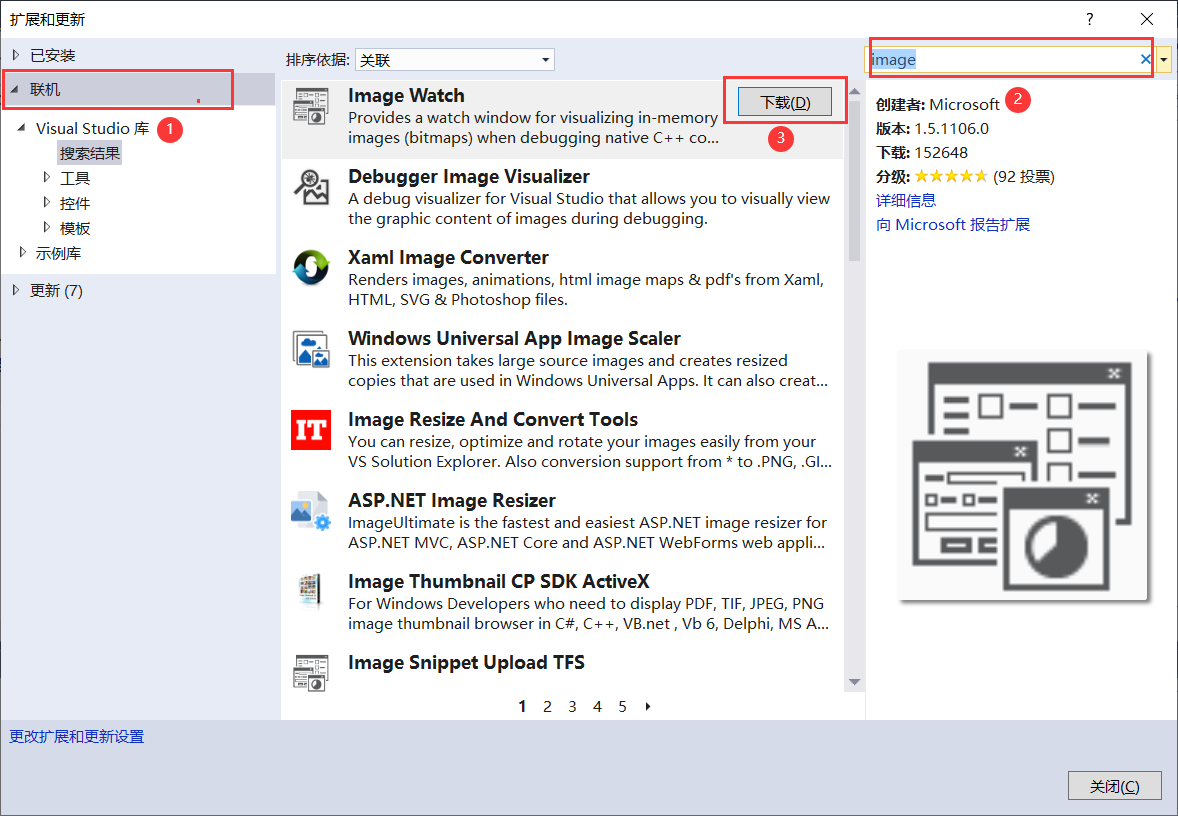The image size is (1178, 816).
Task: Clear the search box with the X
Action: [1145, 59]
